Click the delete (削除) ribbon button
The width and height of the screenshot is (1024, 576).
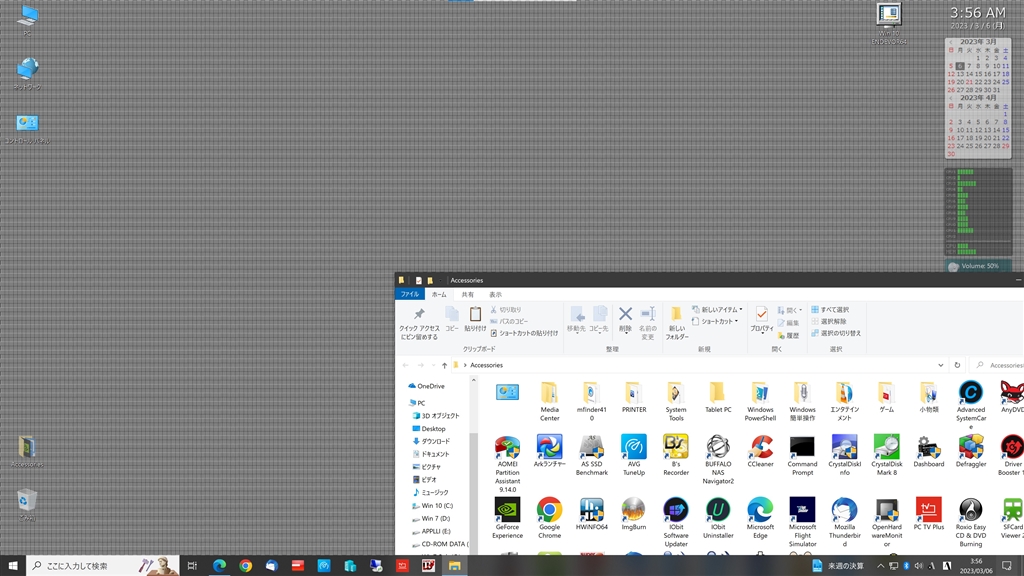tap(625, 320)
